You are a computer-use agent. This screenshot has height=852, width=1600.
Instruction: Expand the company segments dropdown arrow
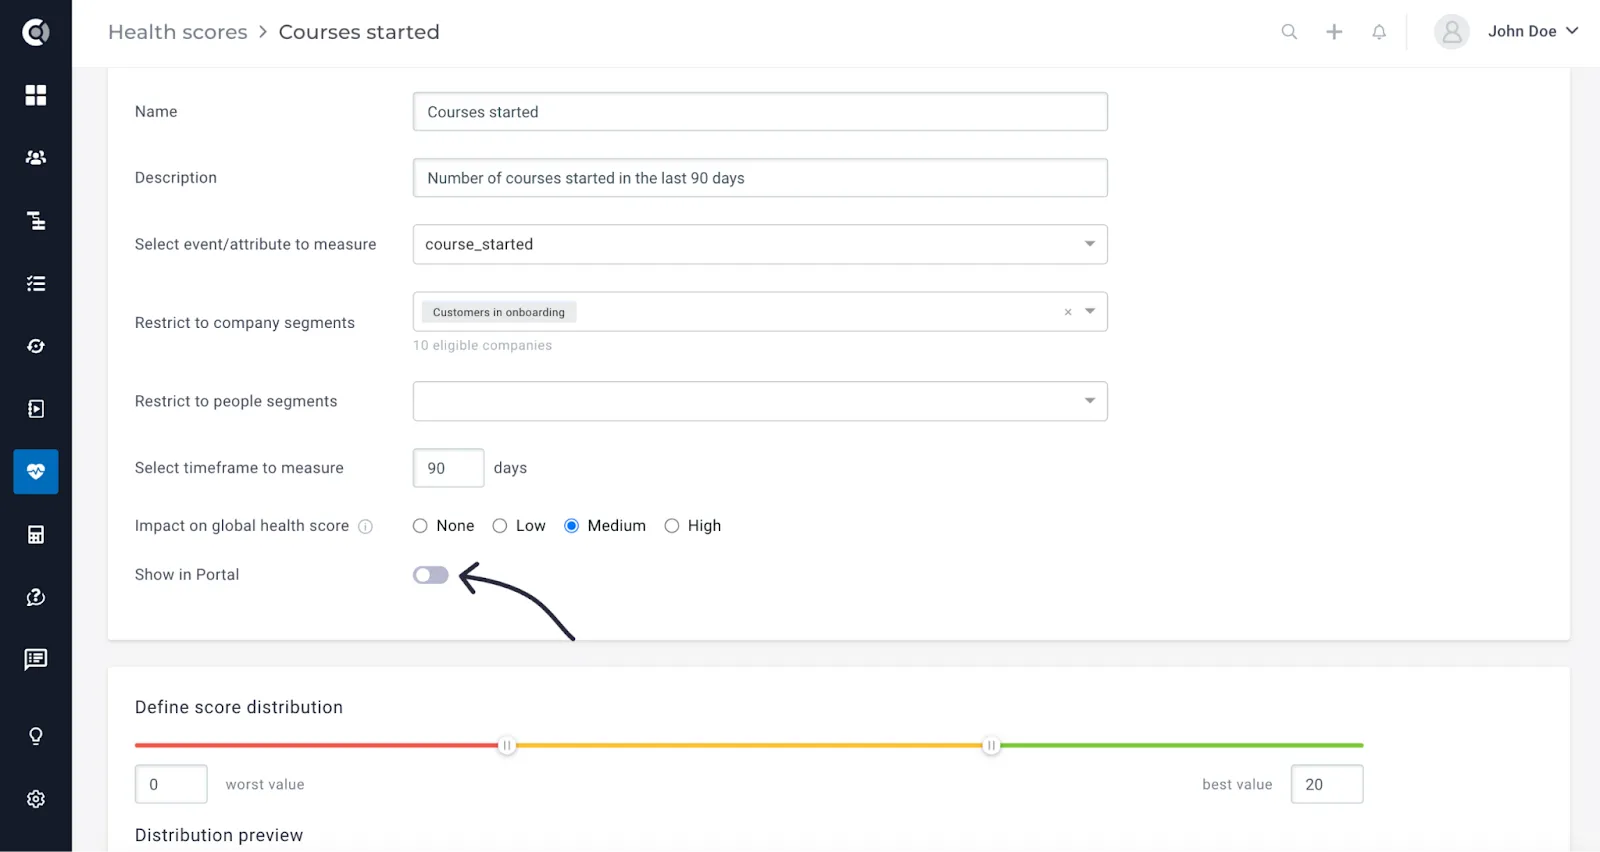tap(1090, 312)
